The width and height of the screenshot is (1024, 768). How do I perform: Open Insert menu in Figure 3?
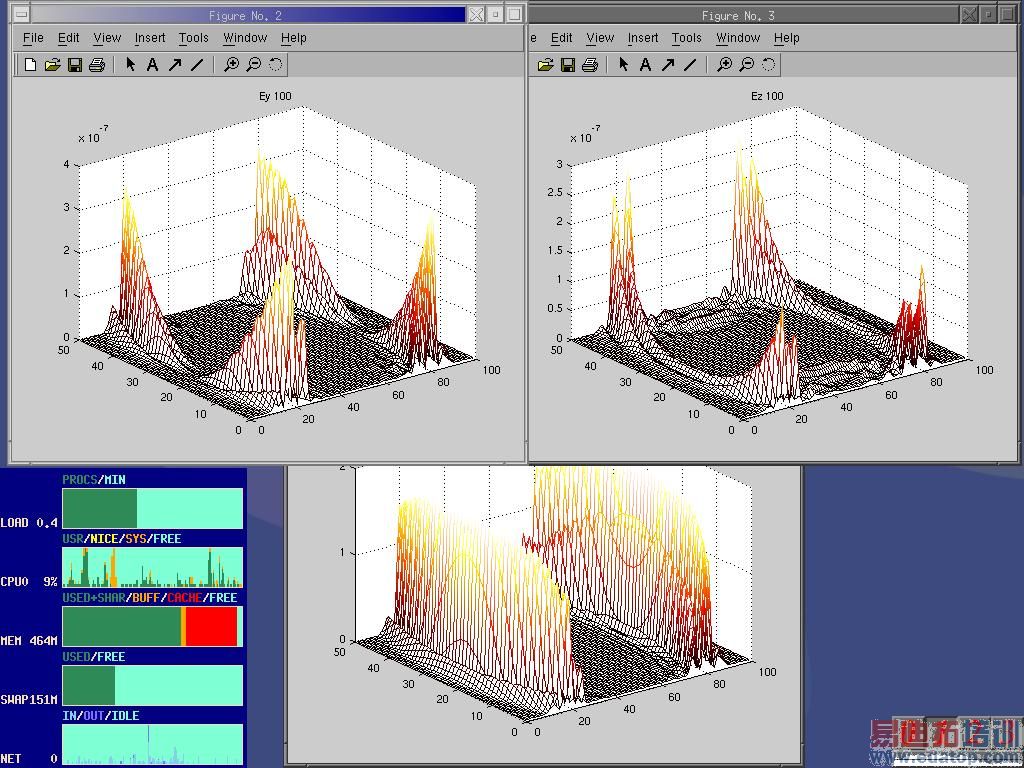(x=643, y=38)
